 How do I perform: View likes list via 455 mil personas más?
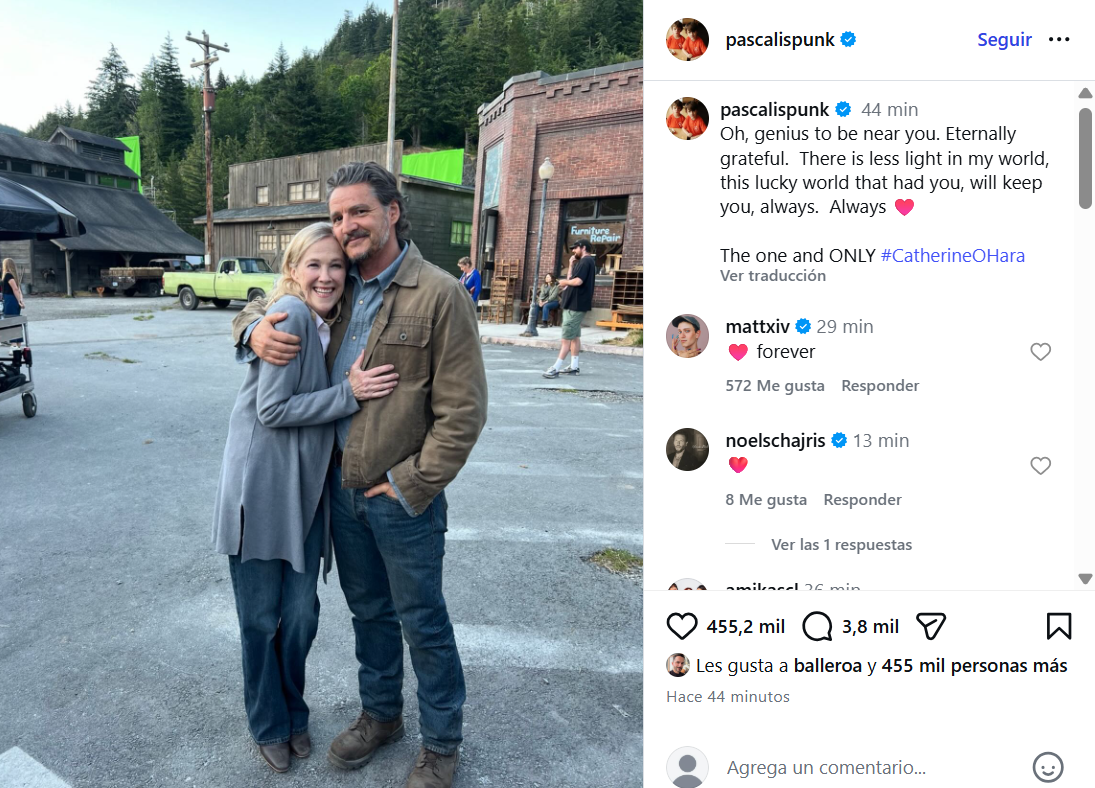point(974,666)
